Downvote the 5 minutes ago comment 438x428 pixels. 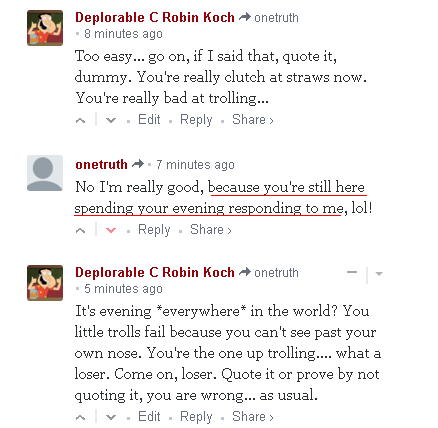tap(111, 417)
